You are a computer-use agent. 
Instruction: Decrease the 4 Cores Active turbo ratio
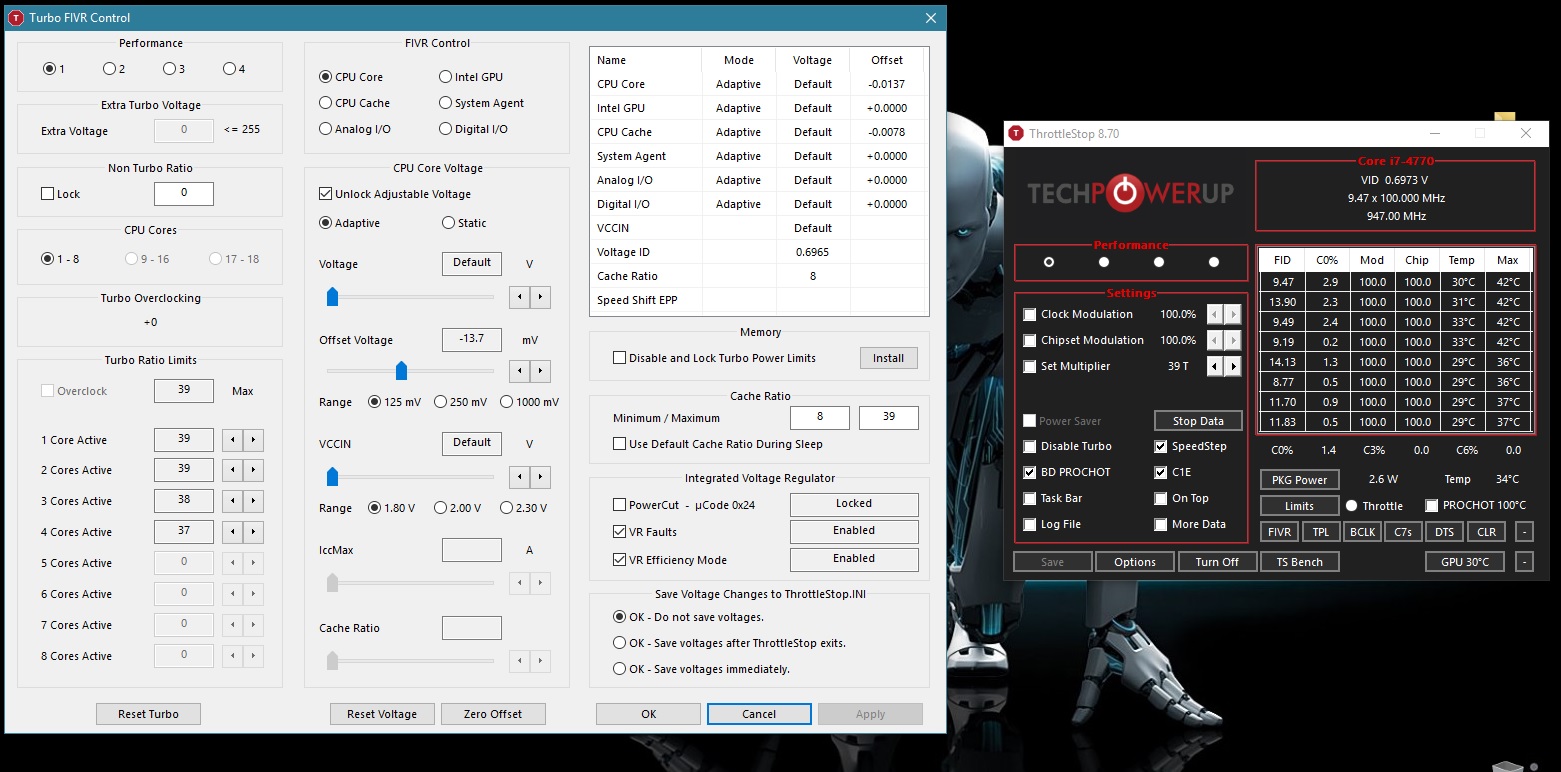click(x=232, y=532)
